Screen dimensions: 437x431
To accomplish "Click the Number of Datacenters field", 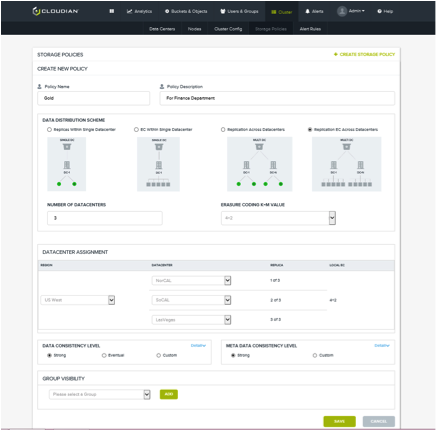I will pos(105,218).
